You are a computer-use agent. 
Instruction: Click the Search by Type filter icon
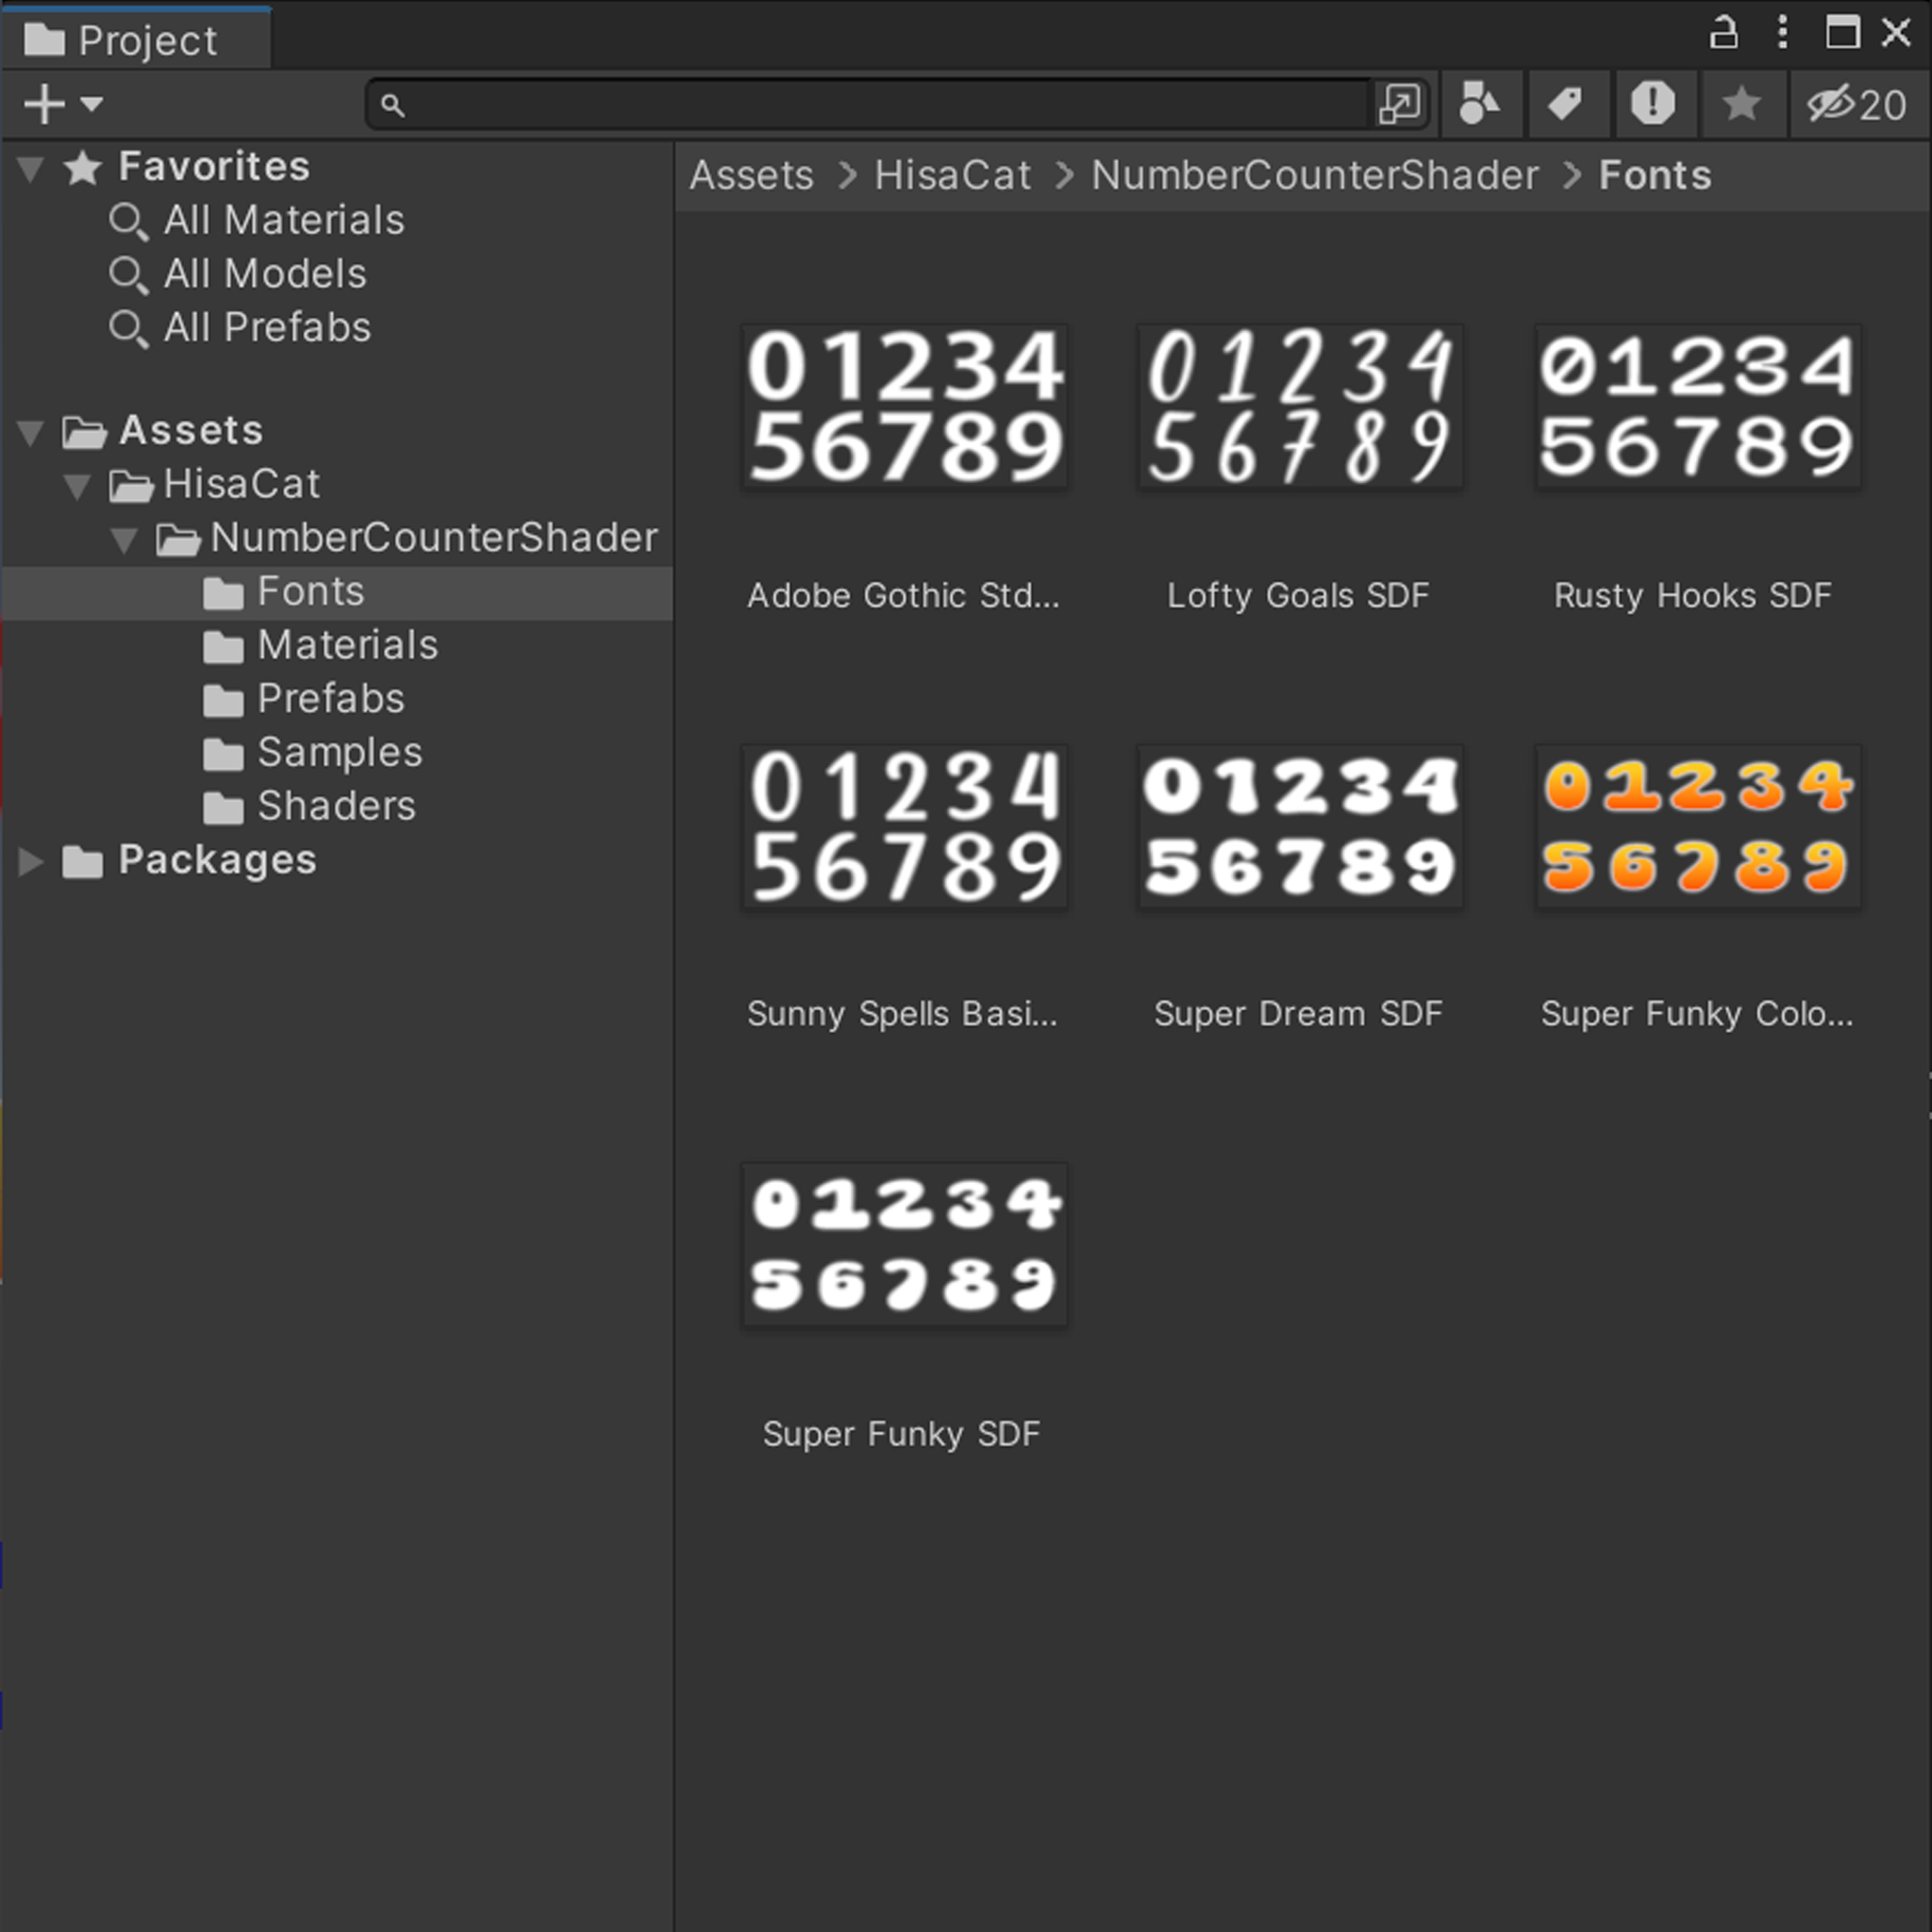(x=1481, y=103)
